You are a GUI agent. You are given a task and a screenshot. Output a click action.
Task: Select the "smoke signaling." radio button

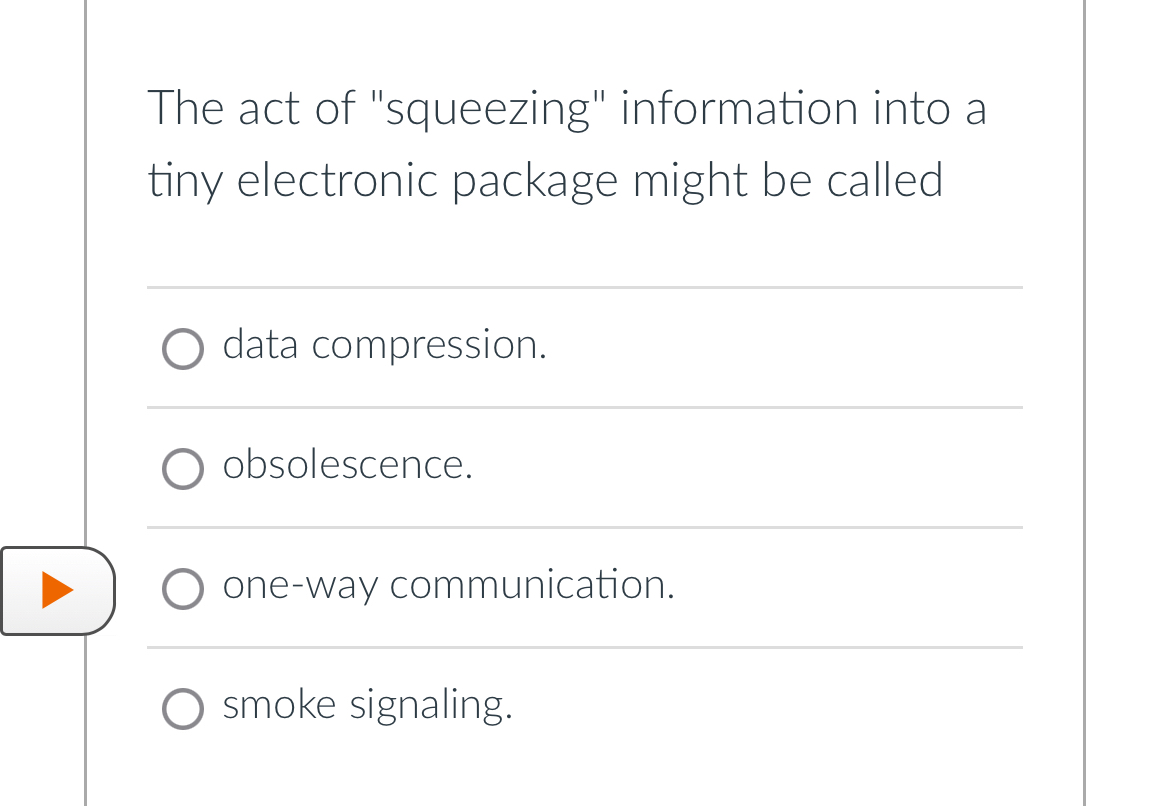pyautogui.click(x=183, y=709)
